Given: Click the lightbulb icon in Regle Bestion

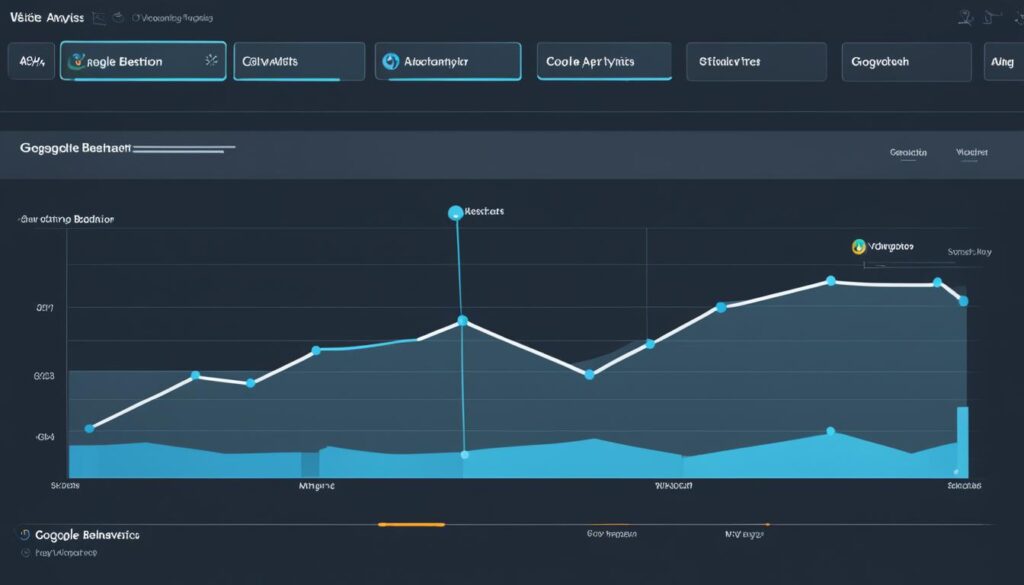Looking at the screenshot, I should (x=77, y=61).
